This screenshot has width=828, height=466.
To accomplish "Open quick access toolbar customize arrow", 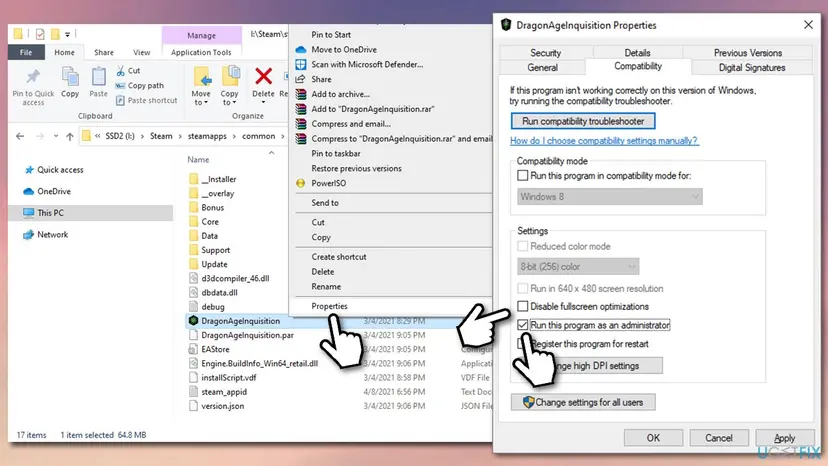I will [67, 34].
